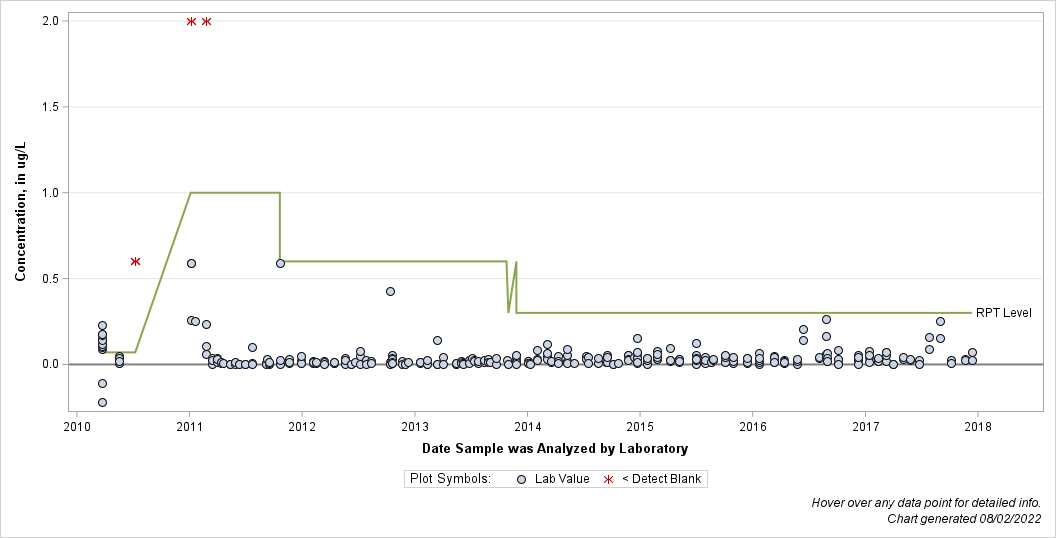Click the 2011 x-axis tick label
The image size is (1056, 538).
coord(189,426)
